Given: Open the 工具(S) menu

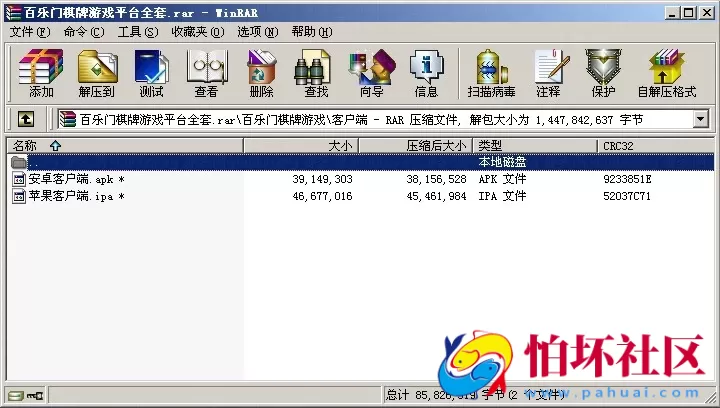Looking at the screenshot, I should (138, 32).
